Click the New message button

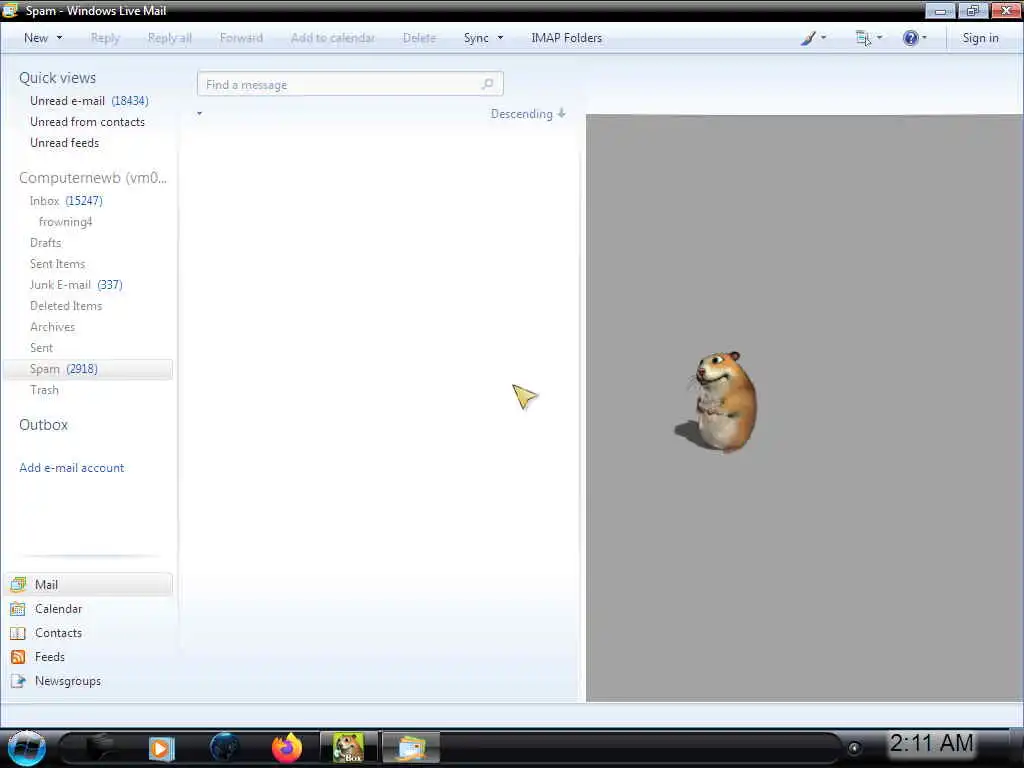(x=36, y=38)
